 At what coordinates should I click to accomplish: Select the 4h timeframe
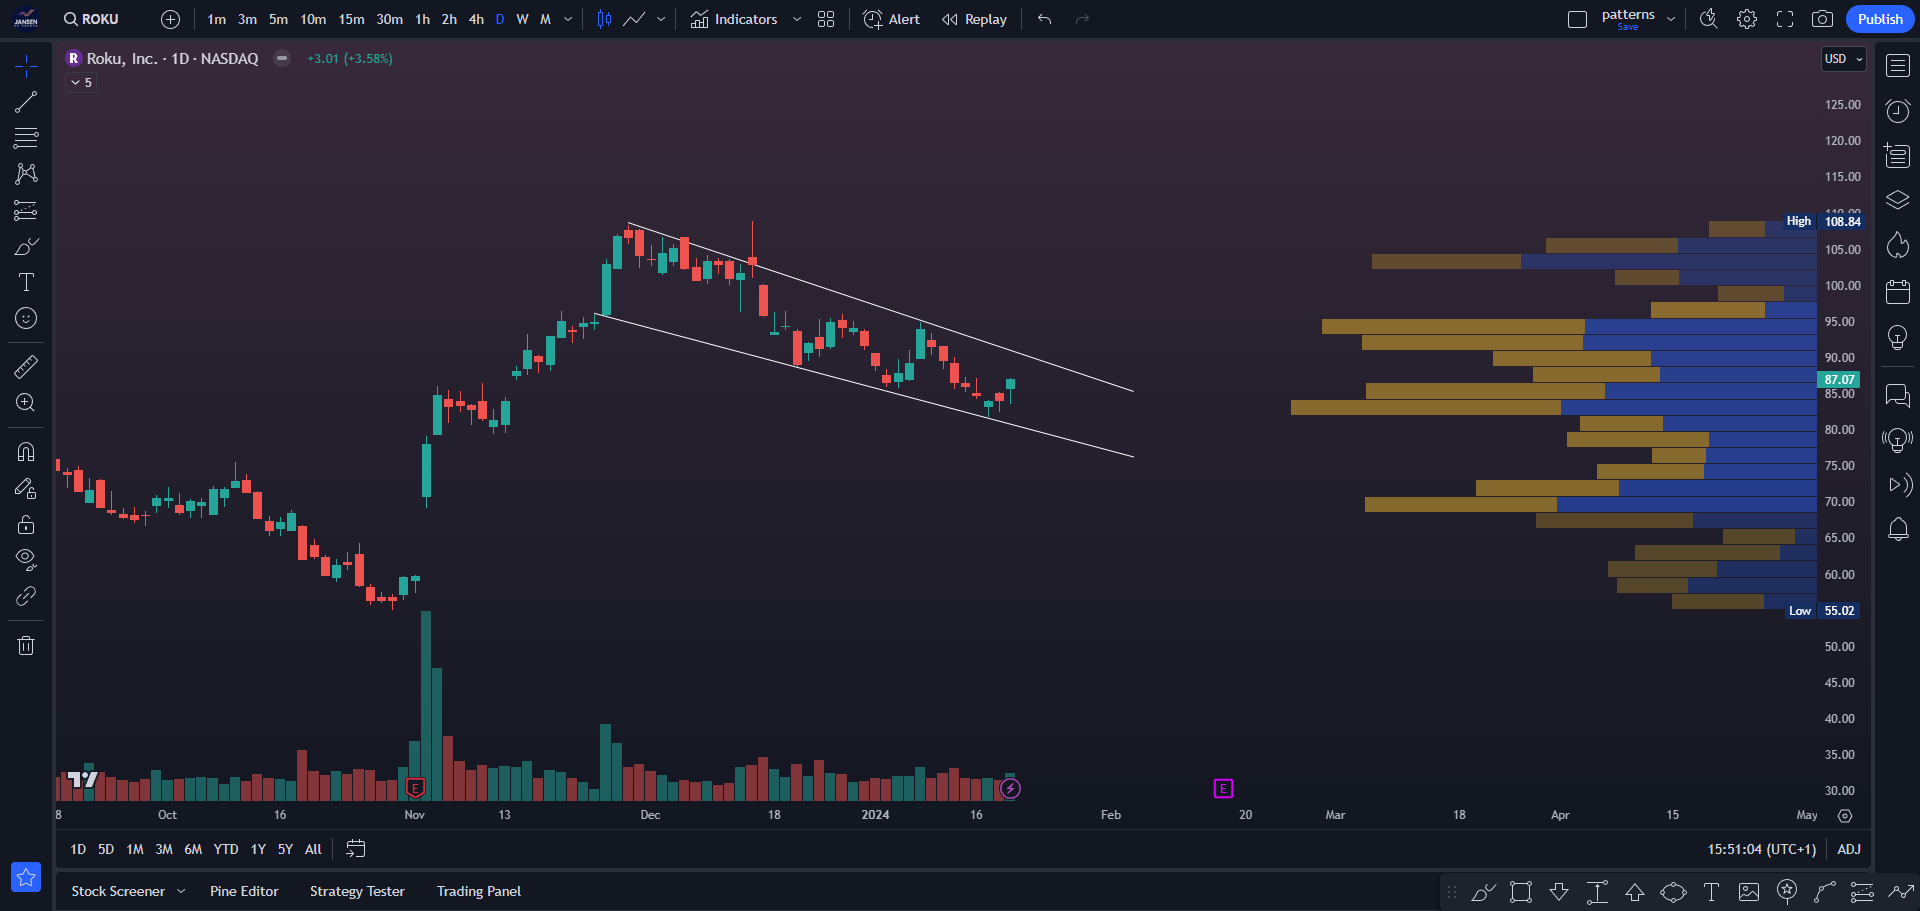point(476,19)
